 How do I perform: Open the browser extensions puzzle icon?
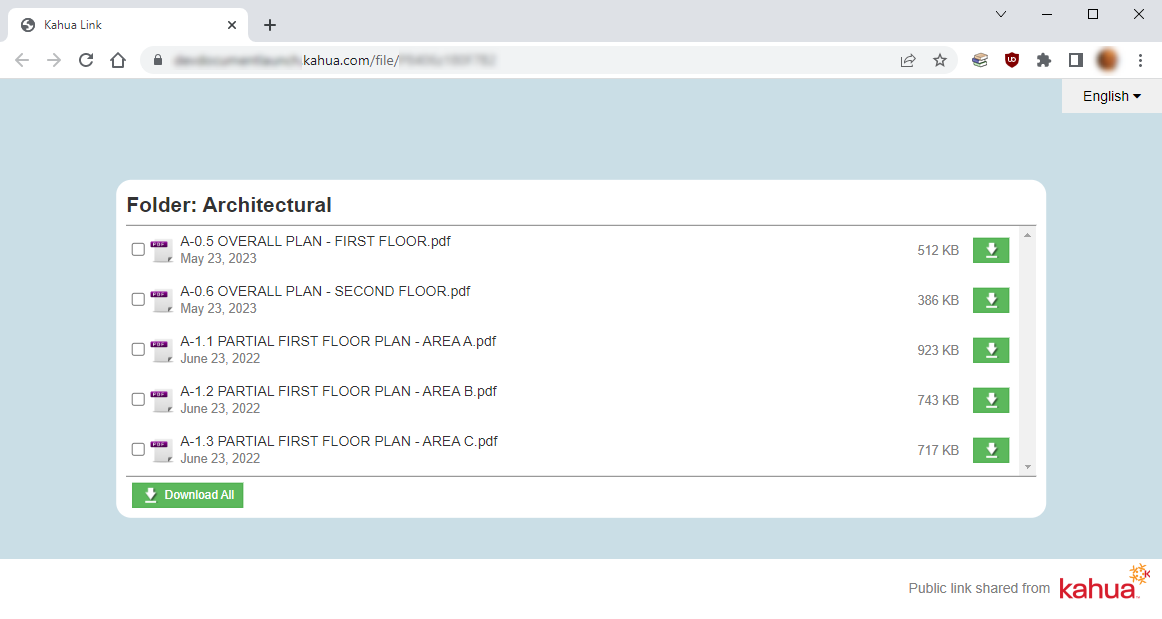1044,60
